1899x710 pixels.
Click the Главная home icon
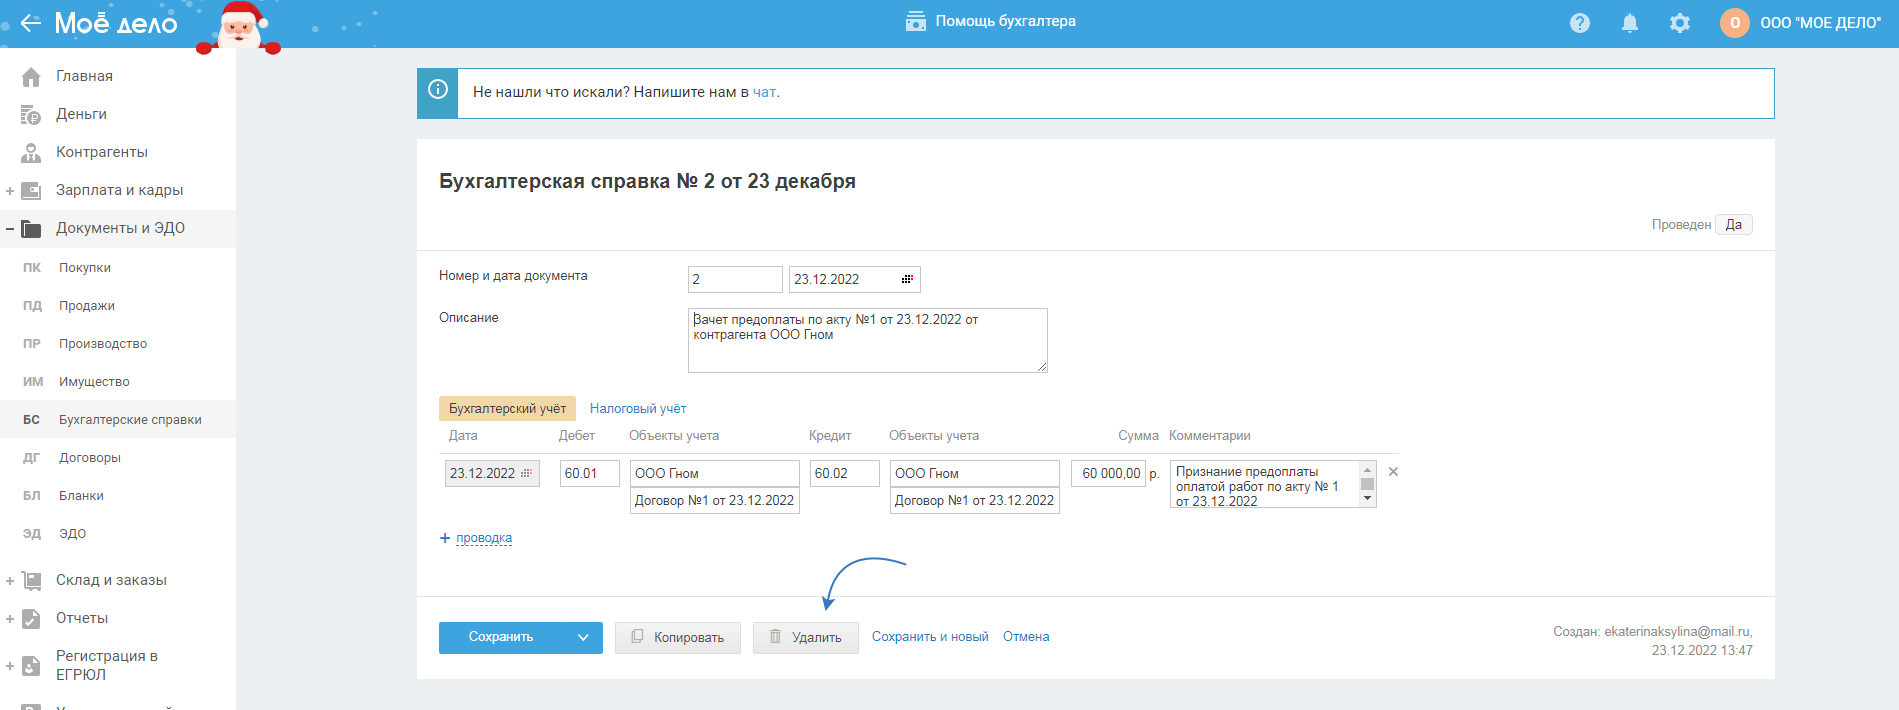pyautogui.click(x=31, y=77)
